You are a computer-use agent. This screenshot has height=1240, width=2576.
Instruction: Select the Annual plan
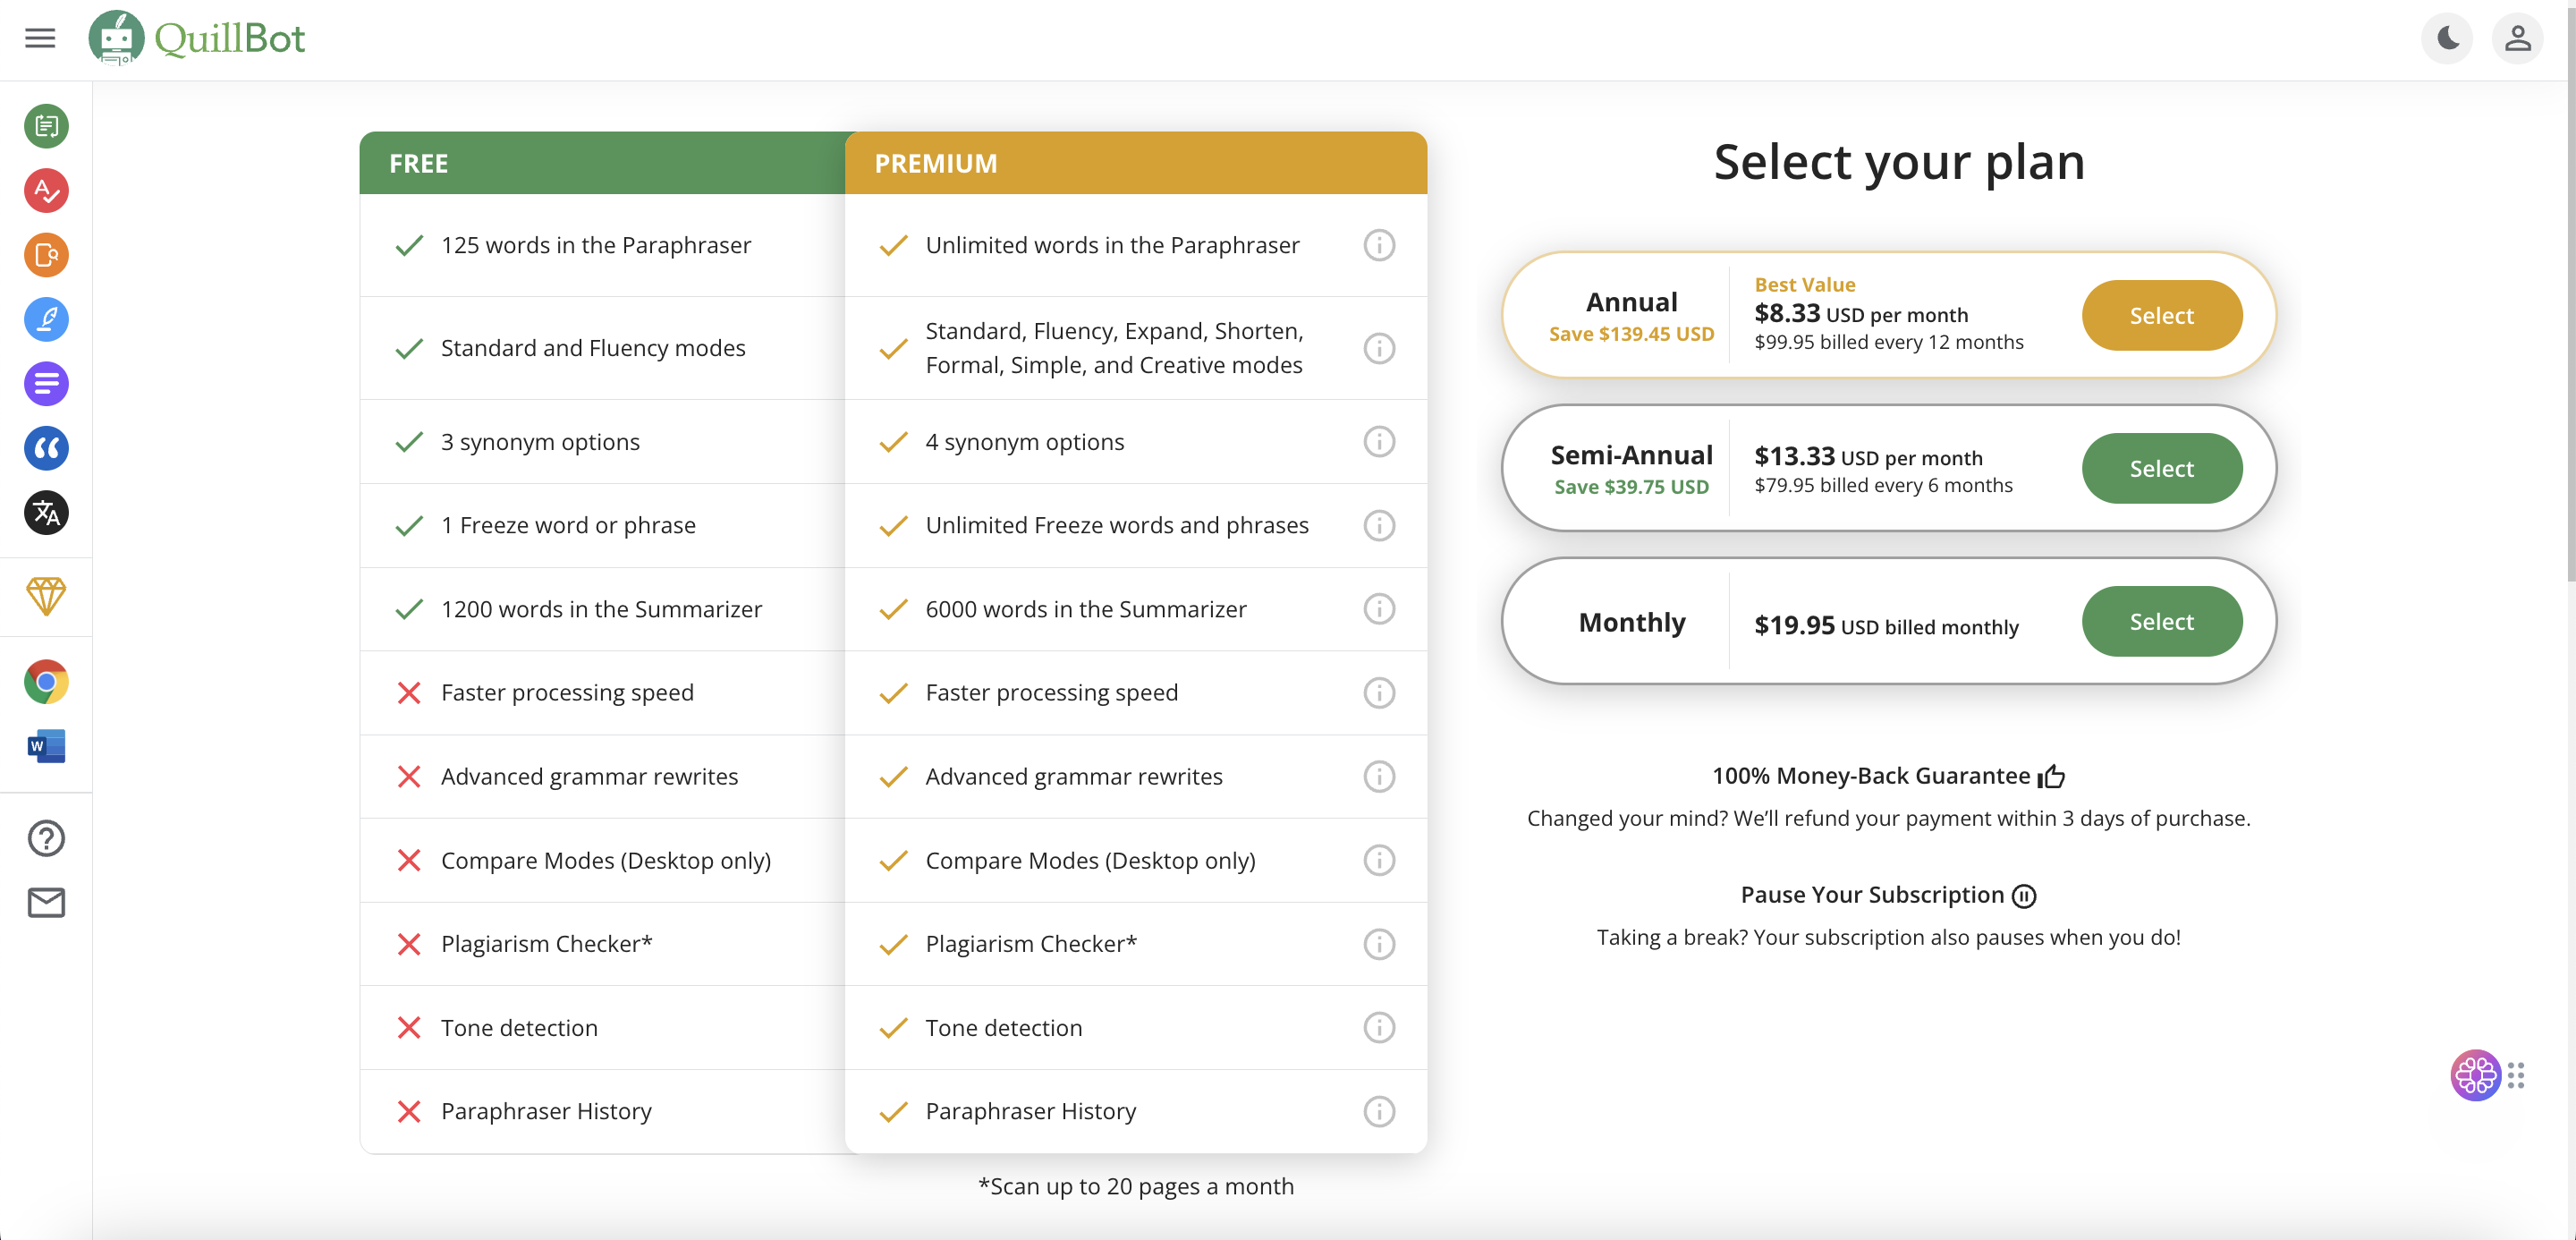2161,315
